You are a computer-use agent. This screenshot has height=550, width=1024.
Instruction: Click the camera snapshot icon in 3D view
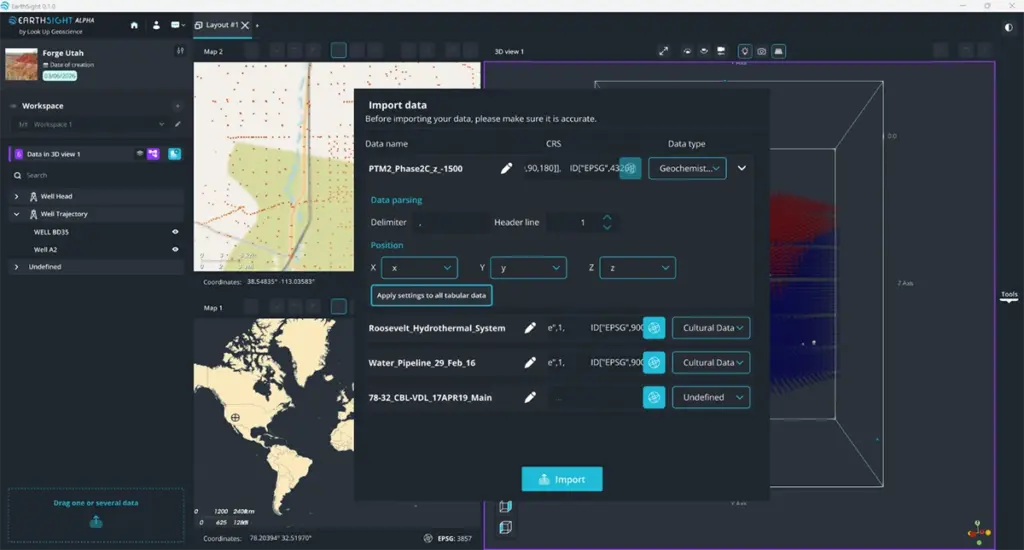tap(761, 51)
